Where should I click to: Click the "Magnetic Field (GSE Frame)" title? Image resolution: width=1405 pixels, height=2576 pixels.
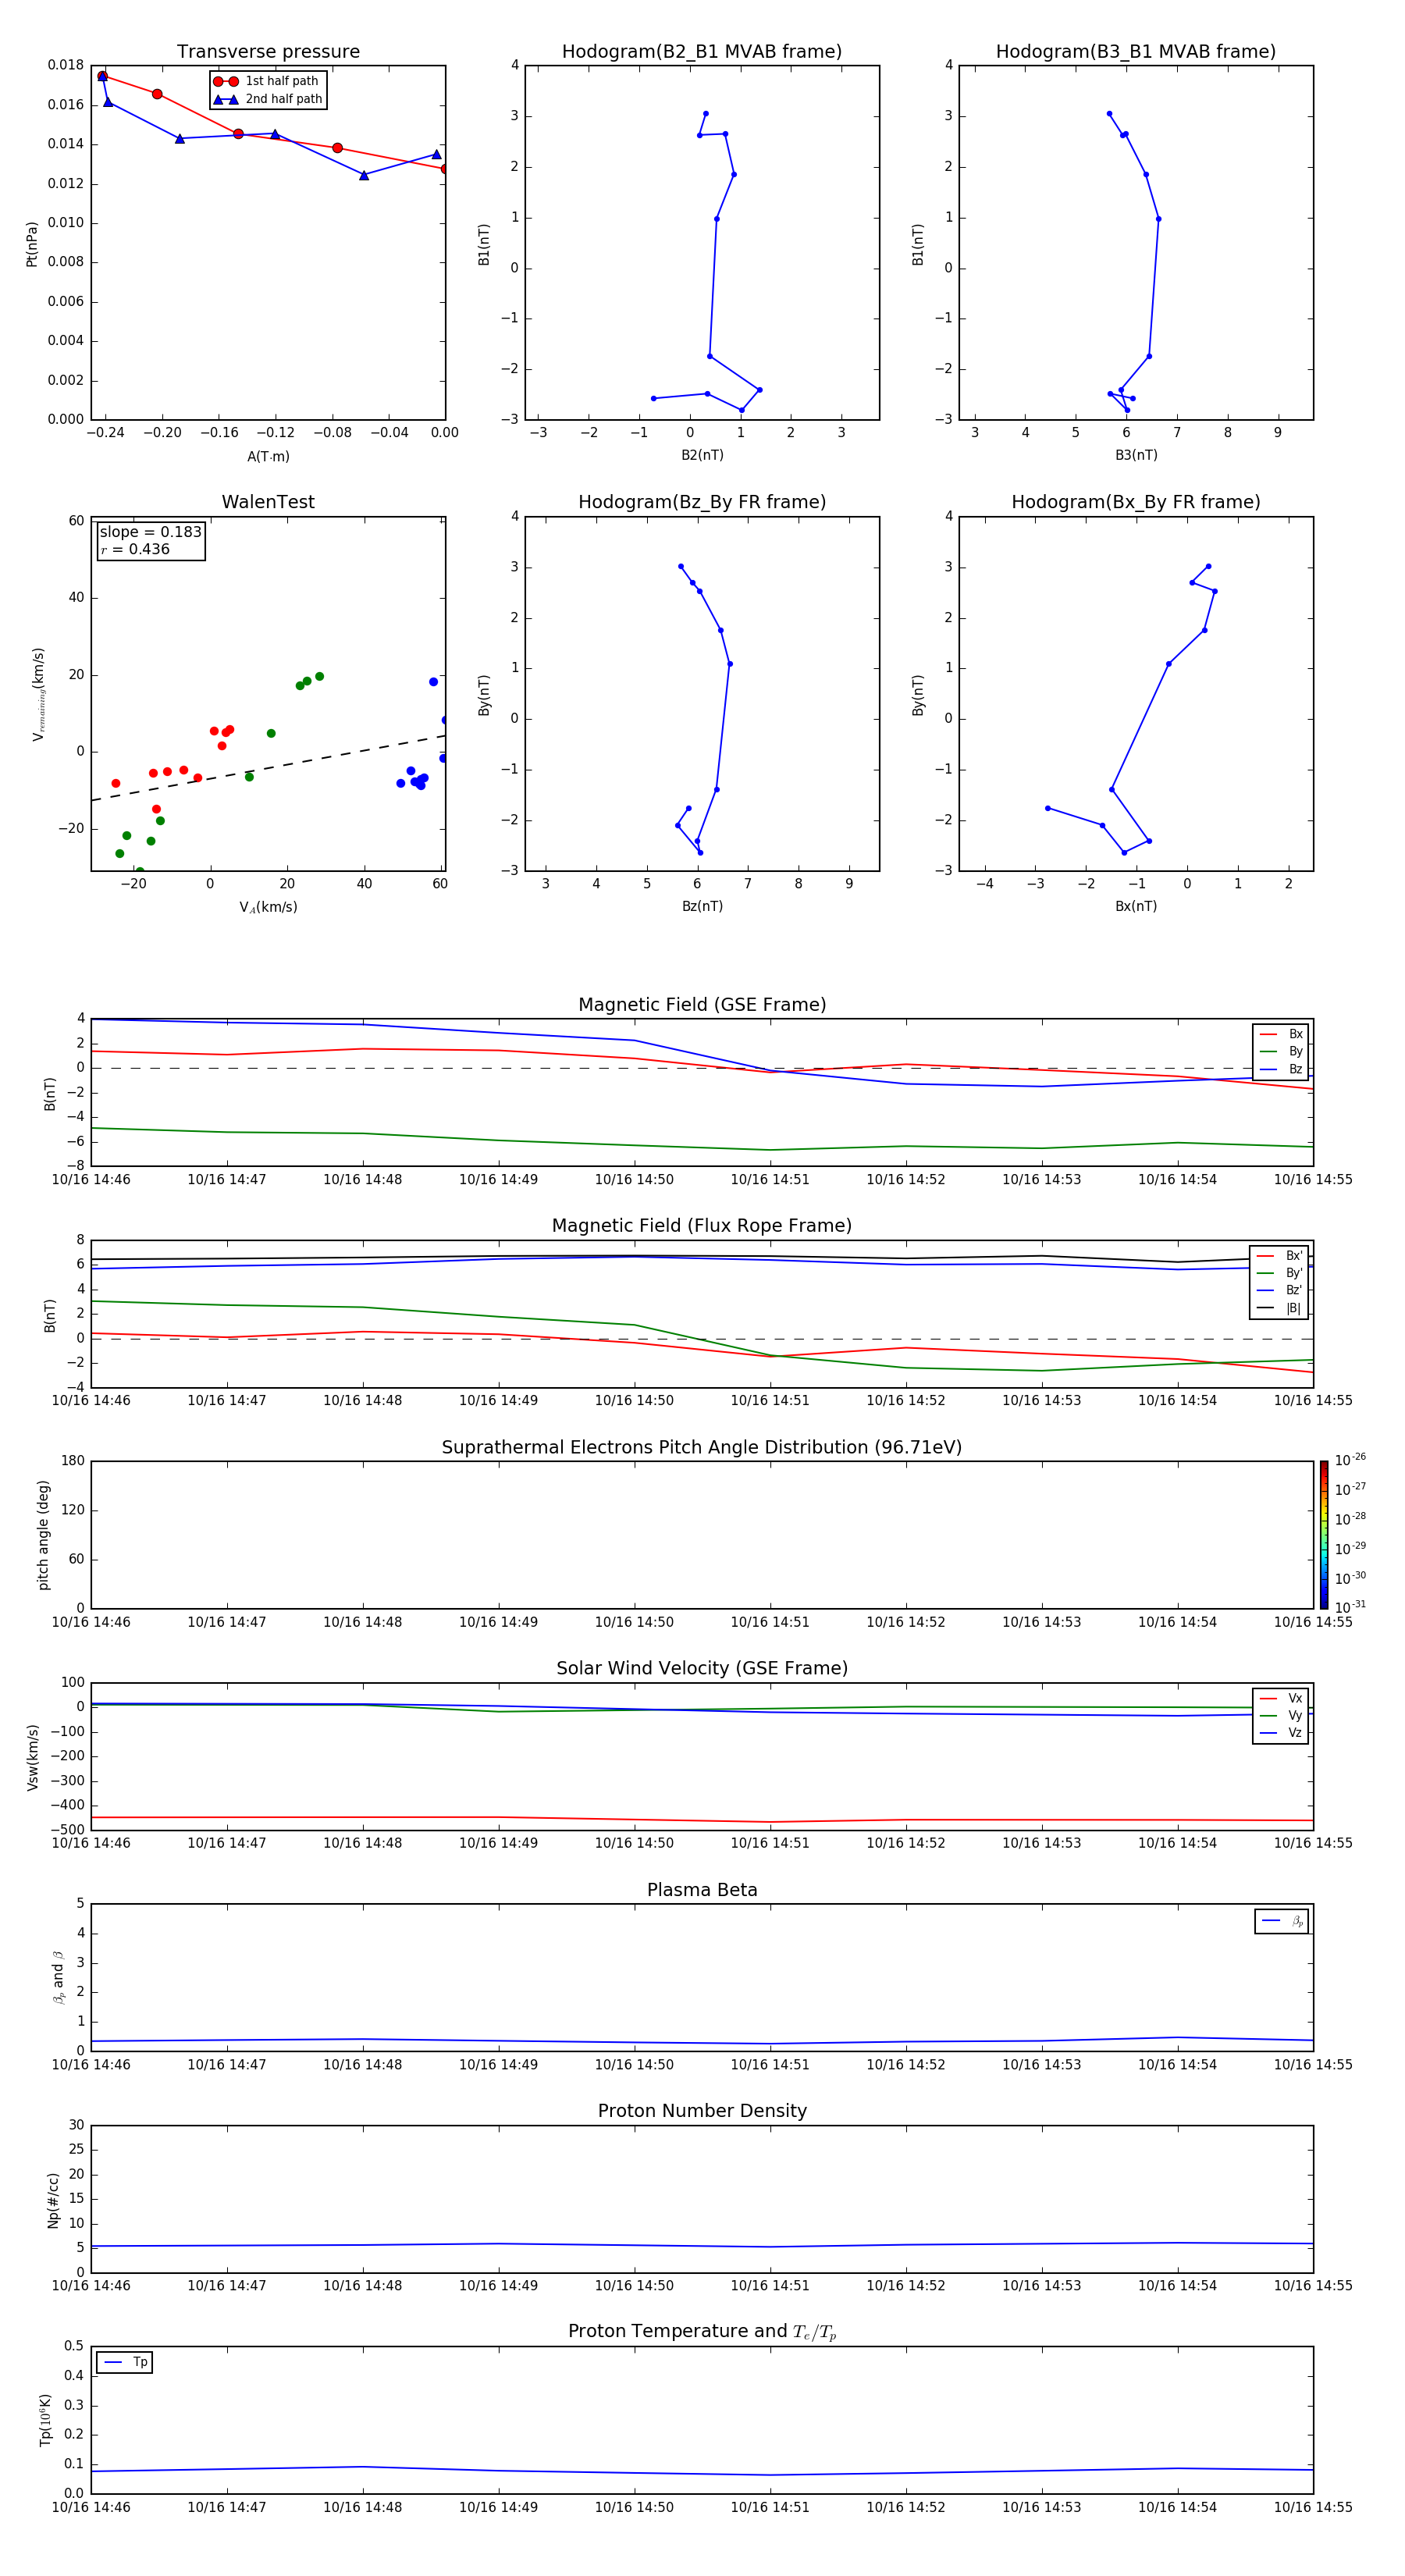click(702, 1005)
